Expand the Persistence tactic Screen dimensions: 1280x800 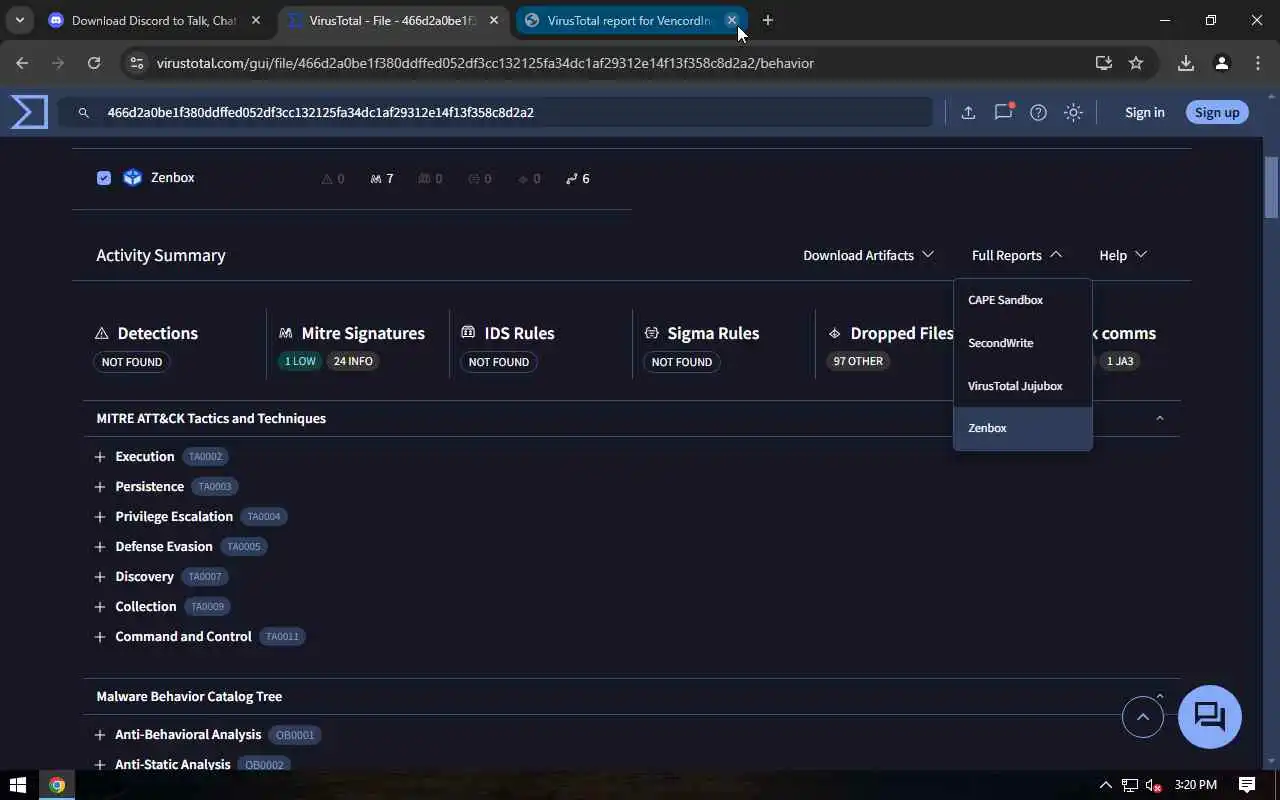point(100,487)
